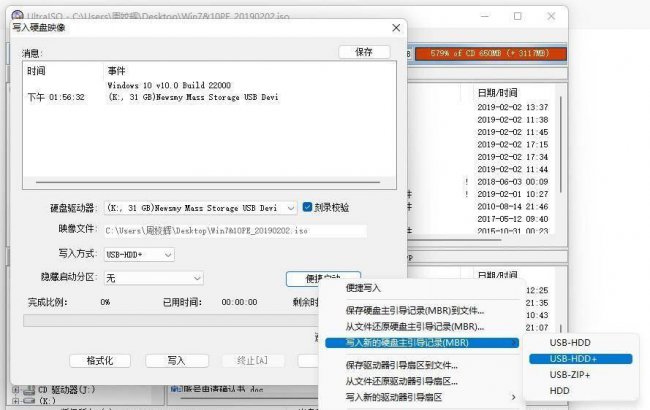Image resolution: width=650 pixels, height=410 pixels.
Task: Click the orange 579% of CD capacity bar
Action: pyautogui.click(x=491, y=53)
